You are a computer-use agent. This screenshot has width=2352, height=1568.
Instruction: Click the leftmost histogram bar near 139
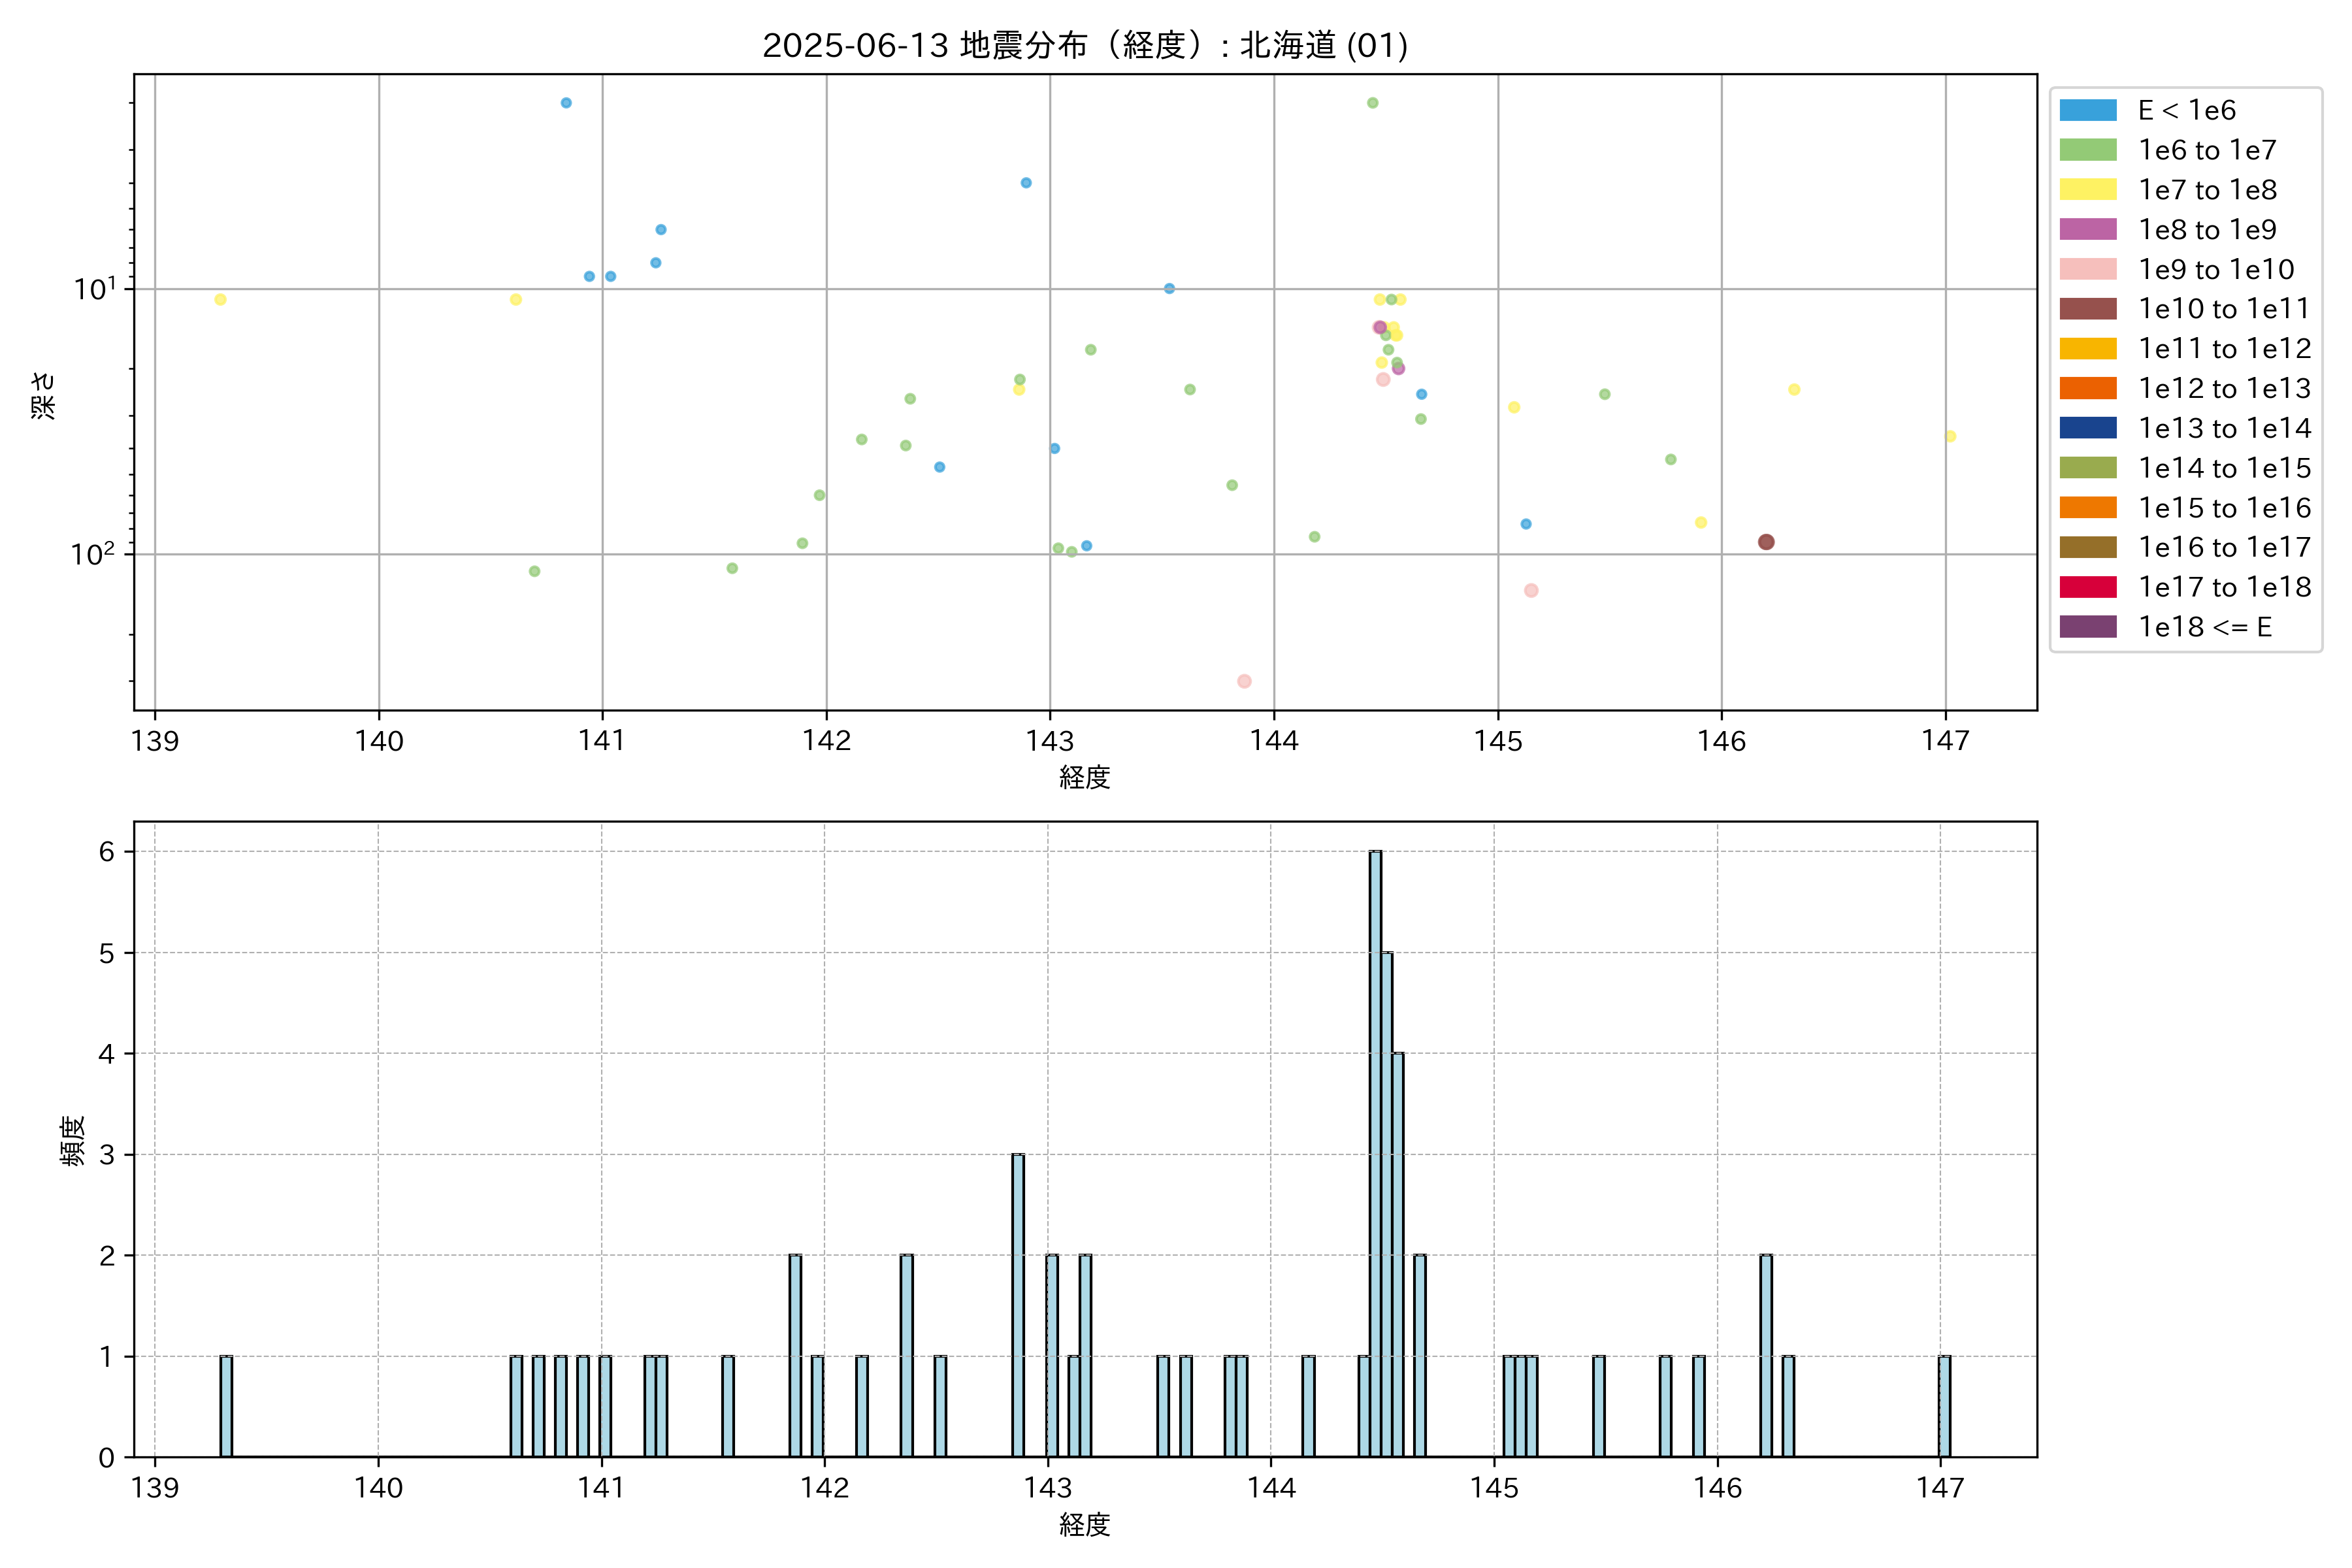(x=226, y=1406)
